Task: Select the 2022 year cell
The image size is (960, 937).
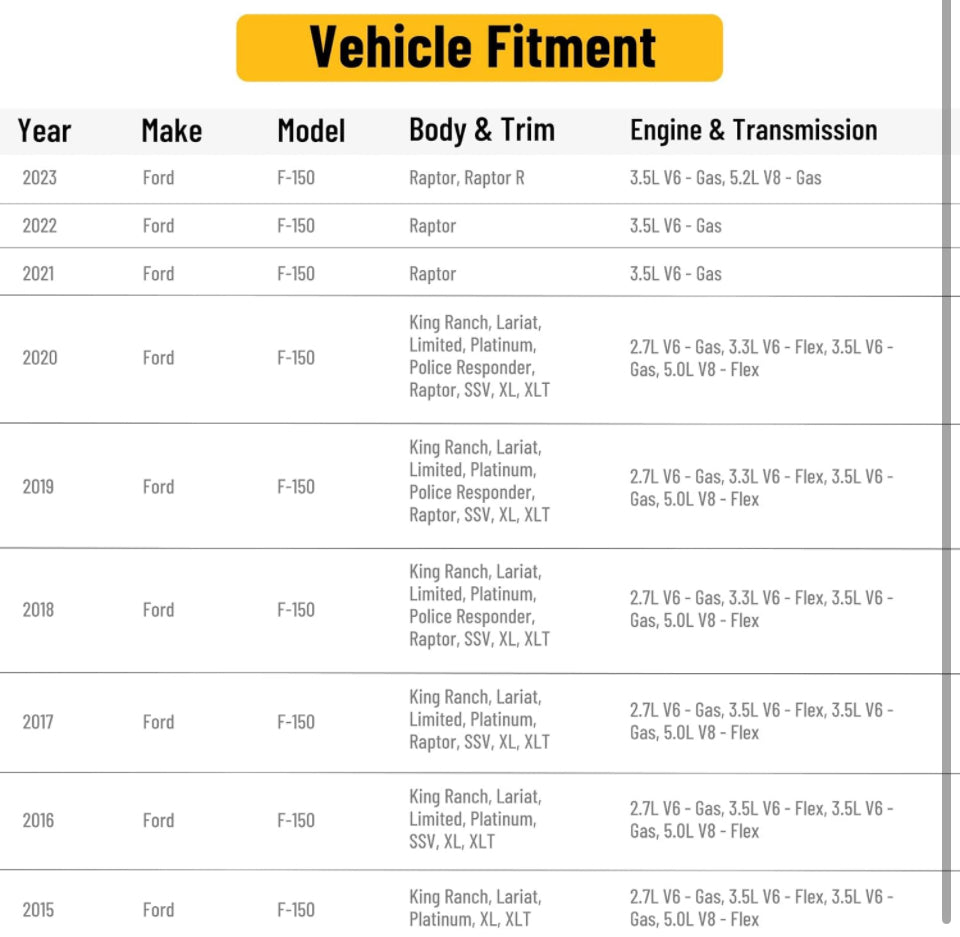Action: (x=40, y=226)
